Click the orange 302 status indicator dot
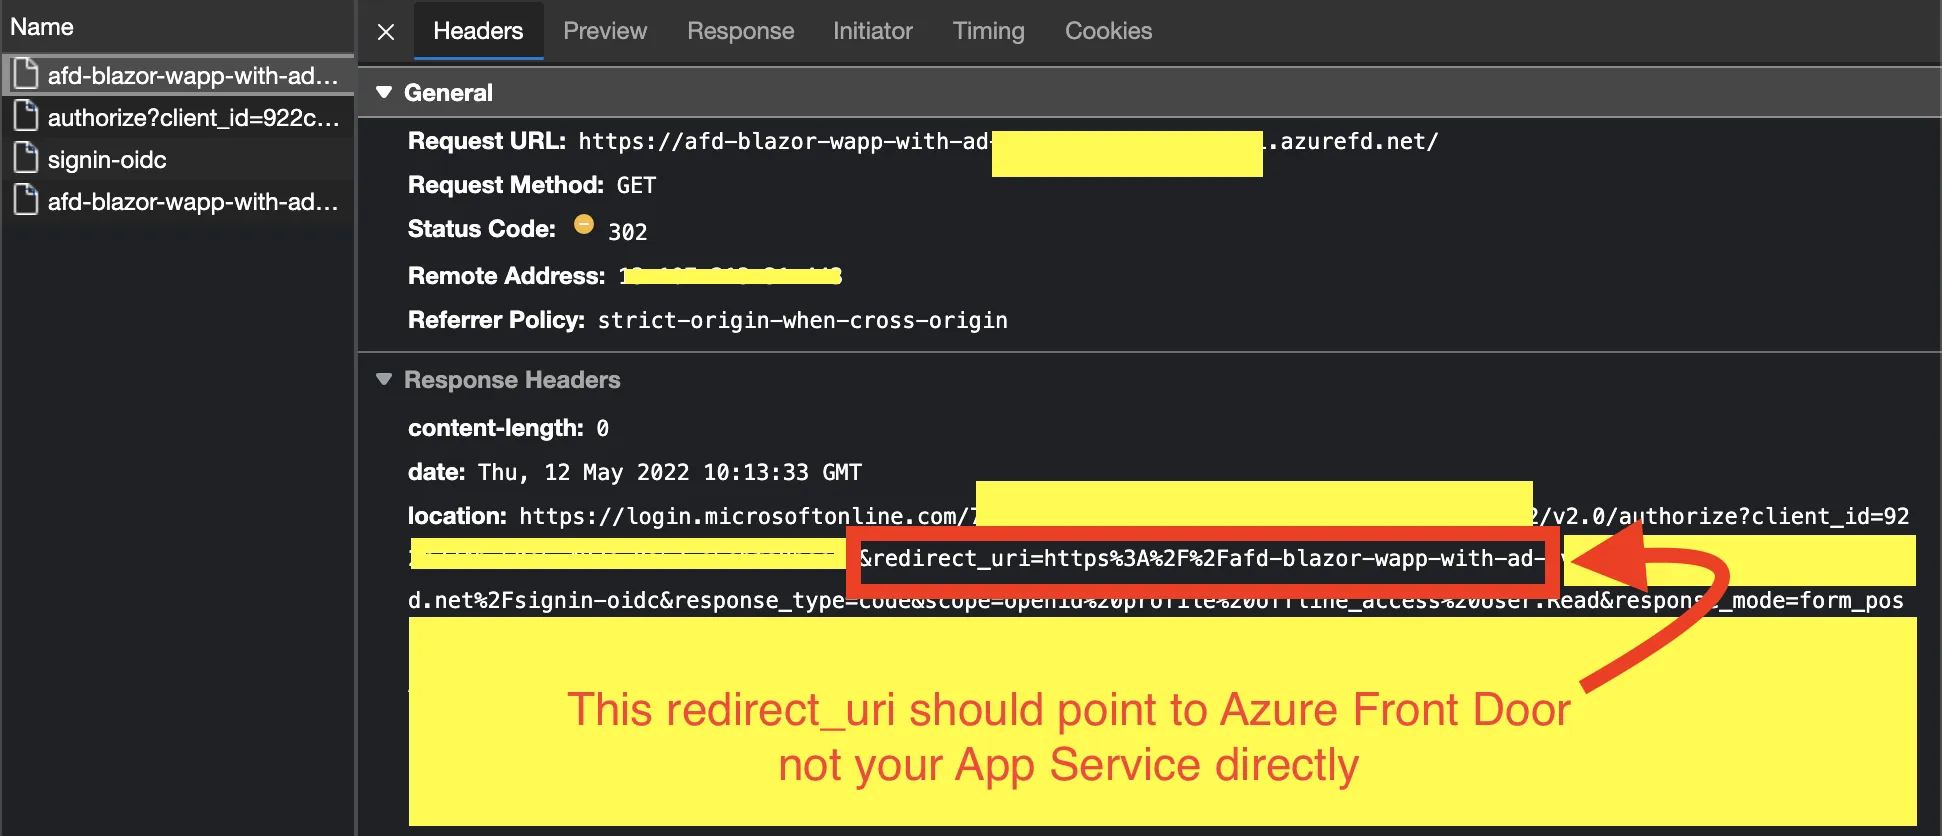The height and width of the screenshot is (836, 1942). (584, 225)
